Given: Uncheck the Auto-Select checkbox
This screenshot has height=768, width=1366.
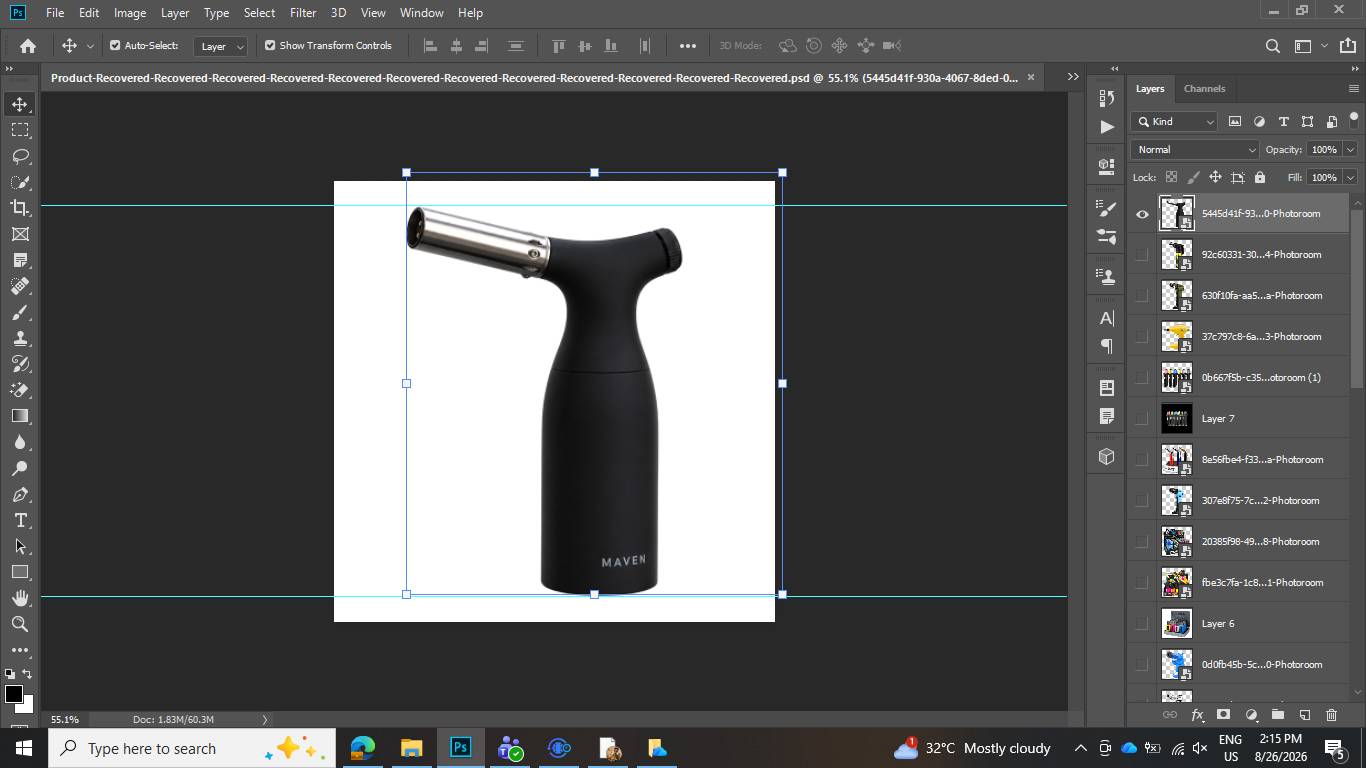Looking at the screenshot, I should pos(115,45).
